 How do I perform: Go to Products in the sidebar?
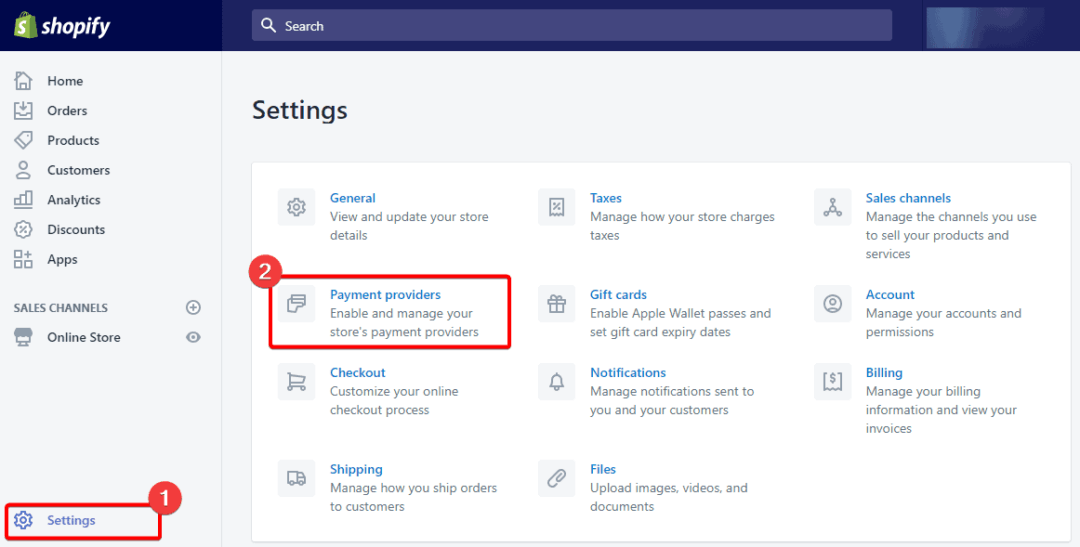point(73,141)
